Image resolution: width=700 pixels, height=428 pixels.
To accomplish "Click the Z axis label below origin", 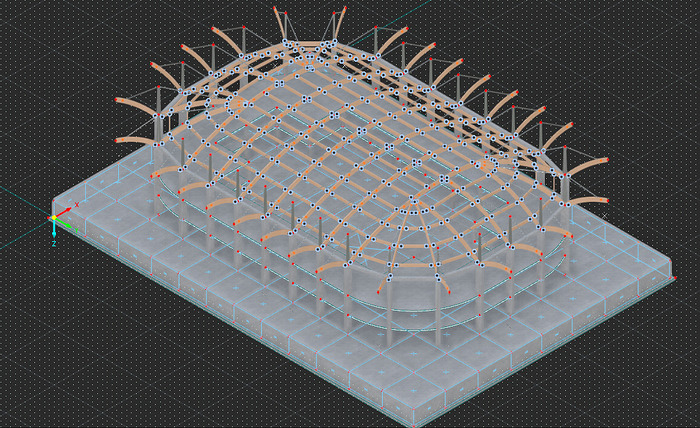I will point(54,242).
